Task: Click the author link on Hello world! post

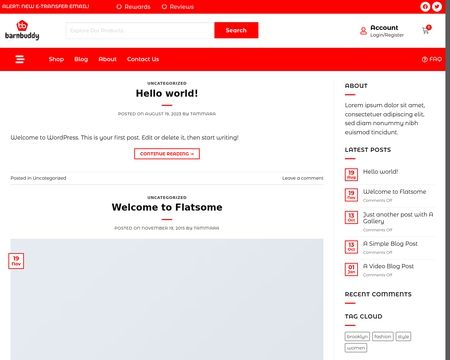Action: coord(203,114)
